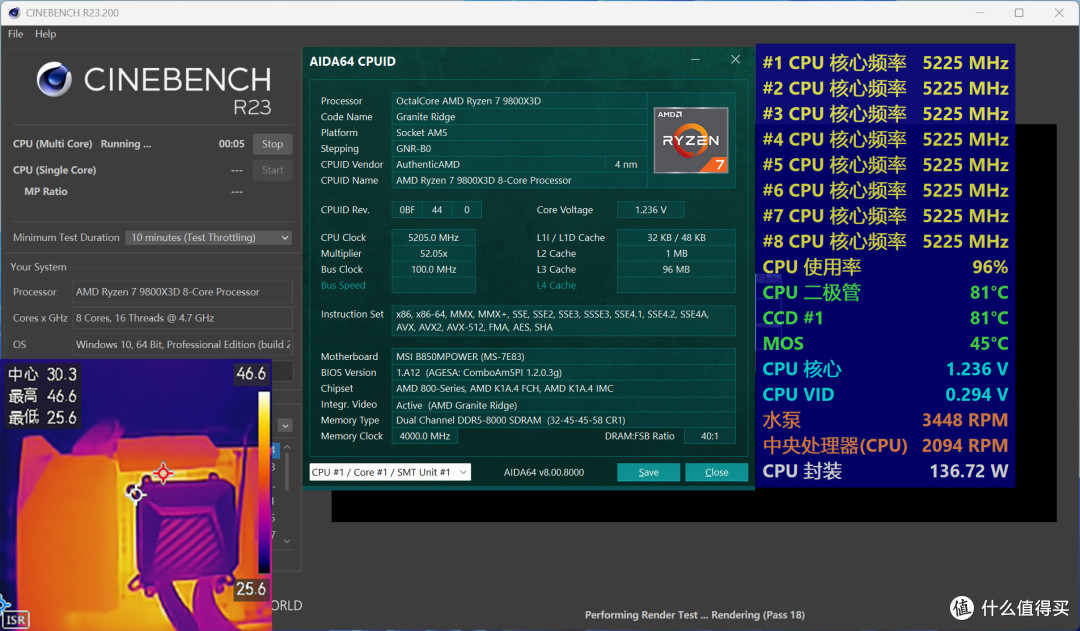Click the Memory Clock value 4000.0 MHz
Image resolution: width=1080 pixels, height=631 pixels.
click(424, 436)
